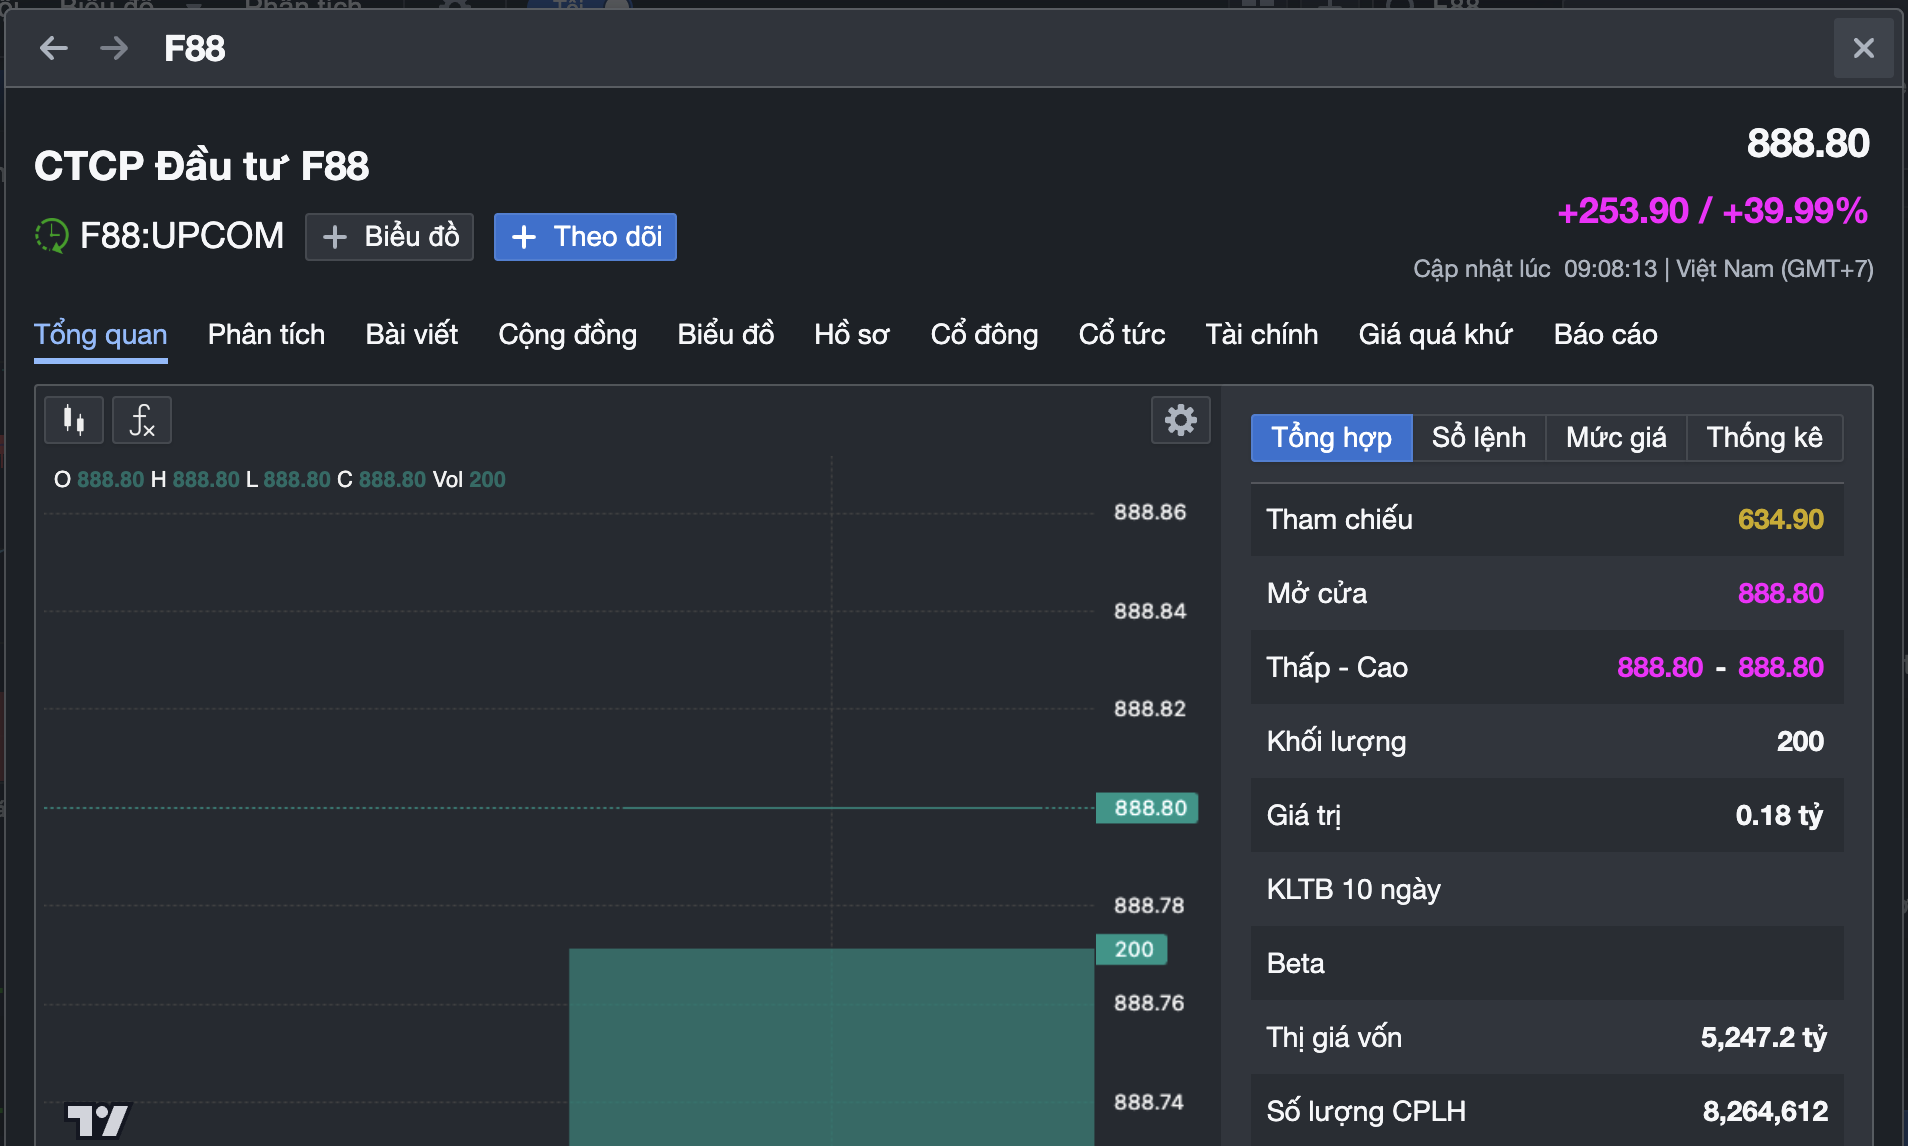The height and width of the screenshot is (1146, 1908).
Task: Go to the Cộng đồng tab
Action: [567, 334]
